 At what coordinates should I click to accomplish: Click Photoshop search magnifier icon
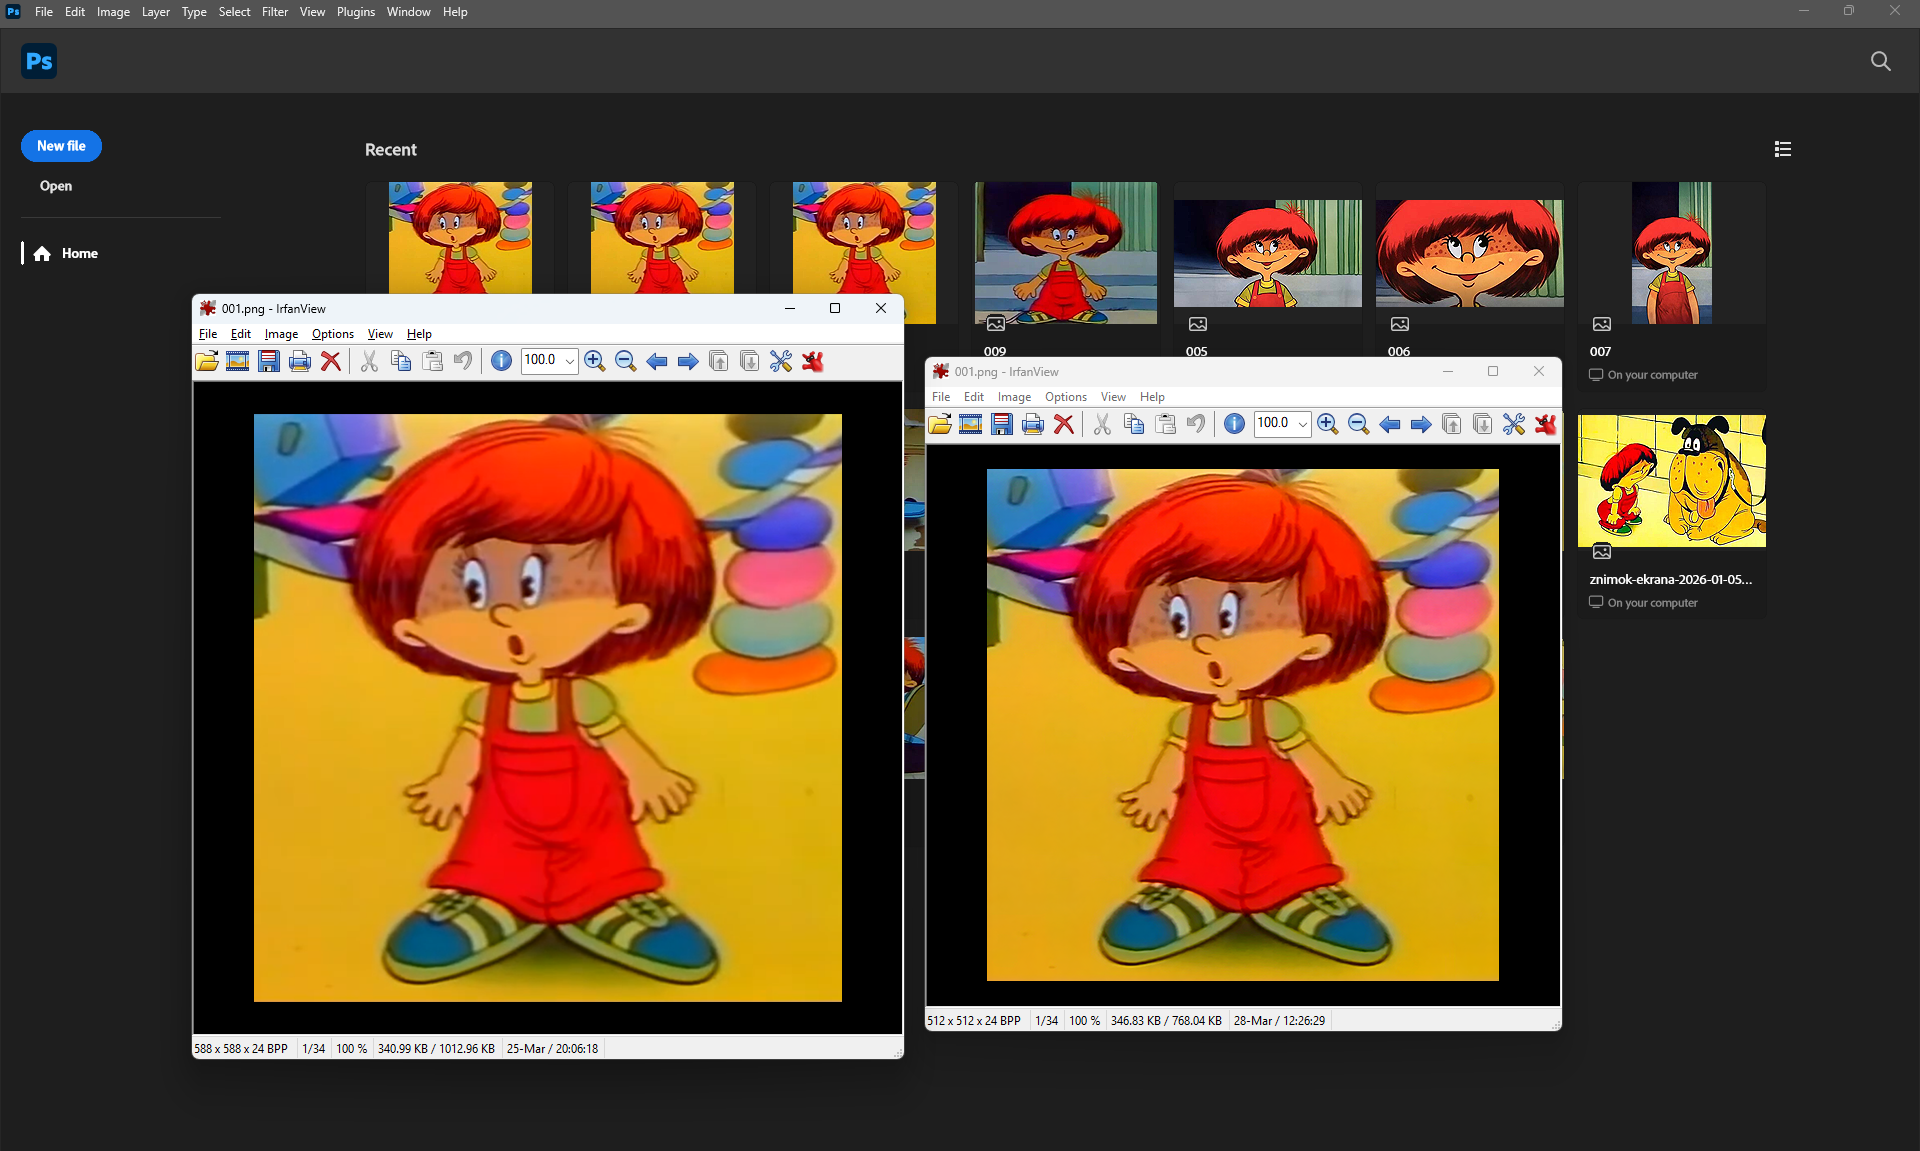click(x=1881, y=61)
